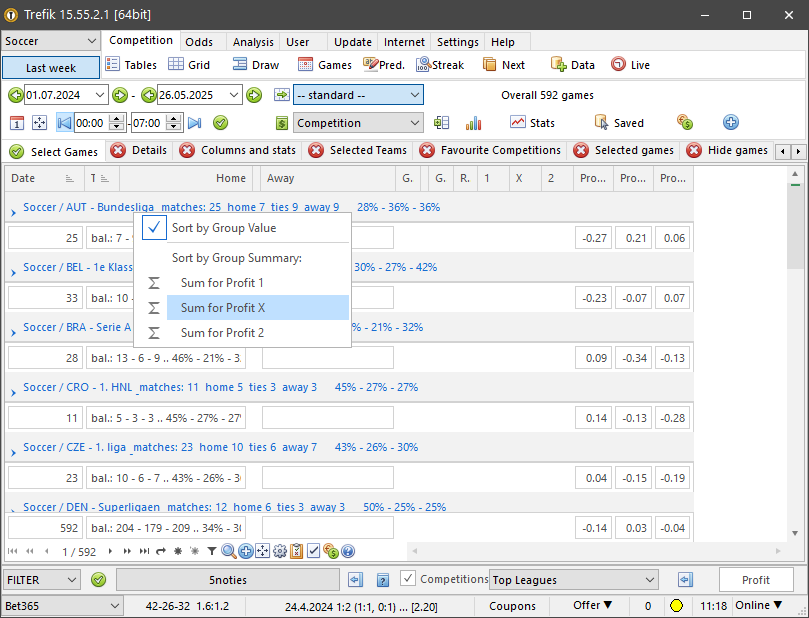809x618 pixels.
Task: Expand the Bet365 bookmaker dropdown
Action: (x=62, y=605)
